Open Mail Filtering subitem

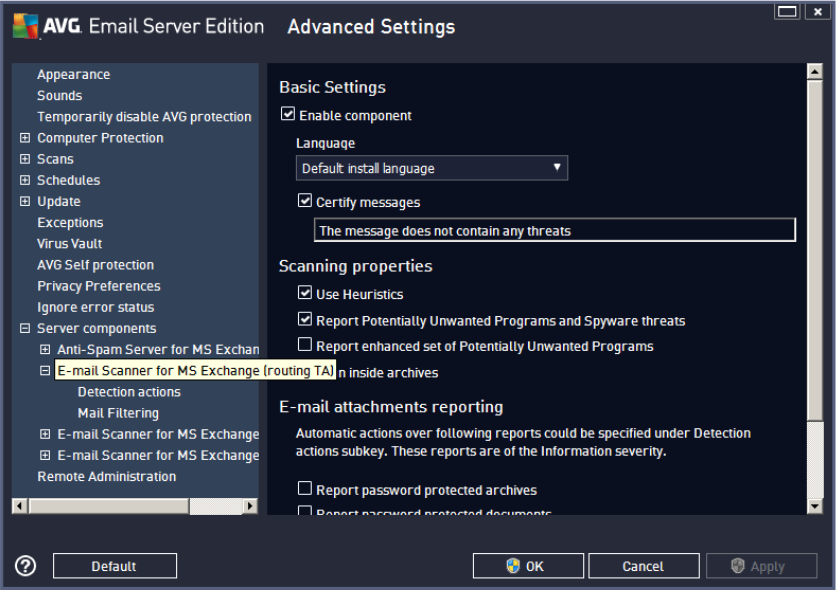[x=118, y=413]
